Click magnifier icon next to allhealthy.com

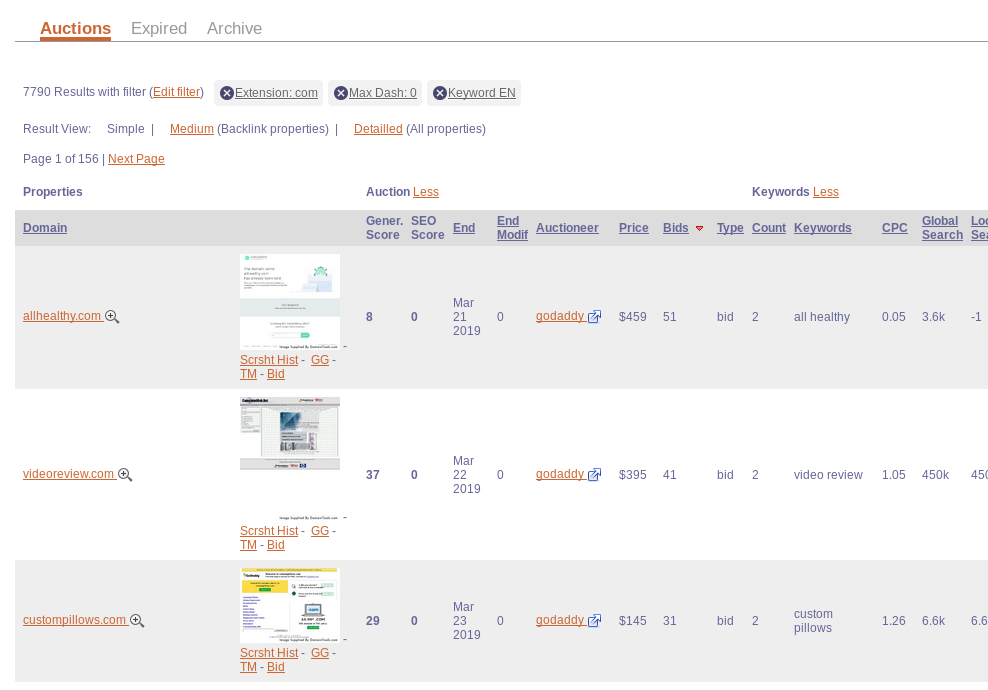click(x=112, y=317)
